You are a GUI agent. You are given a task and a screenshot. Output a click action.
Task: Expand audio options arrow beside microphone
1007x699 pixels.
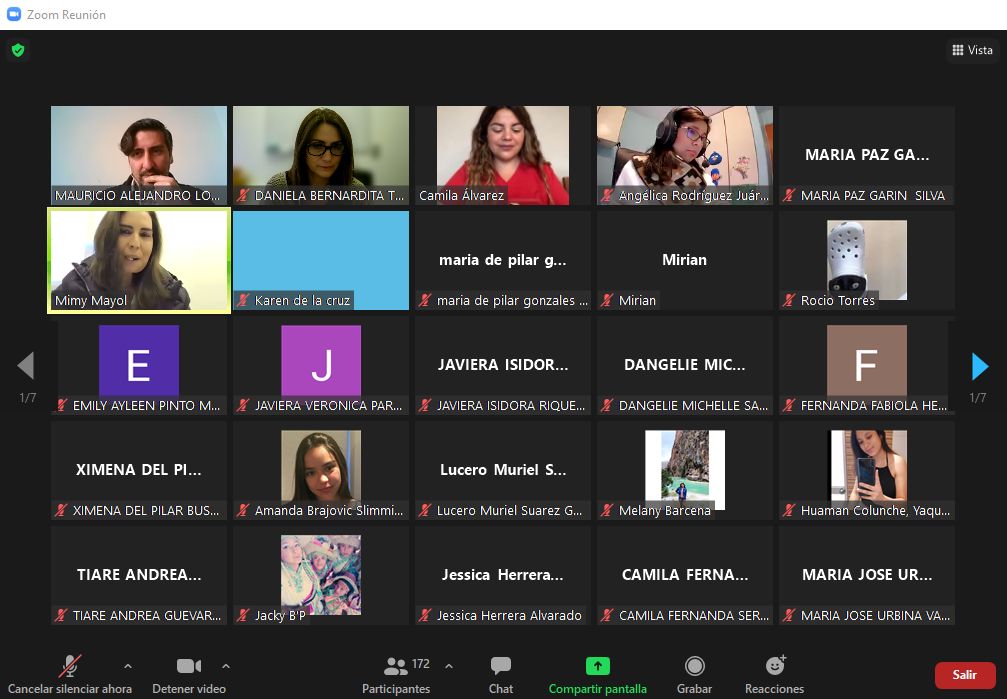[127, 665]
